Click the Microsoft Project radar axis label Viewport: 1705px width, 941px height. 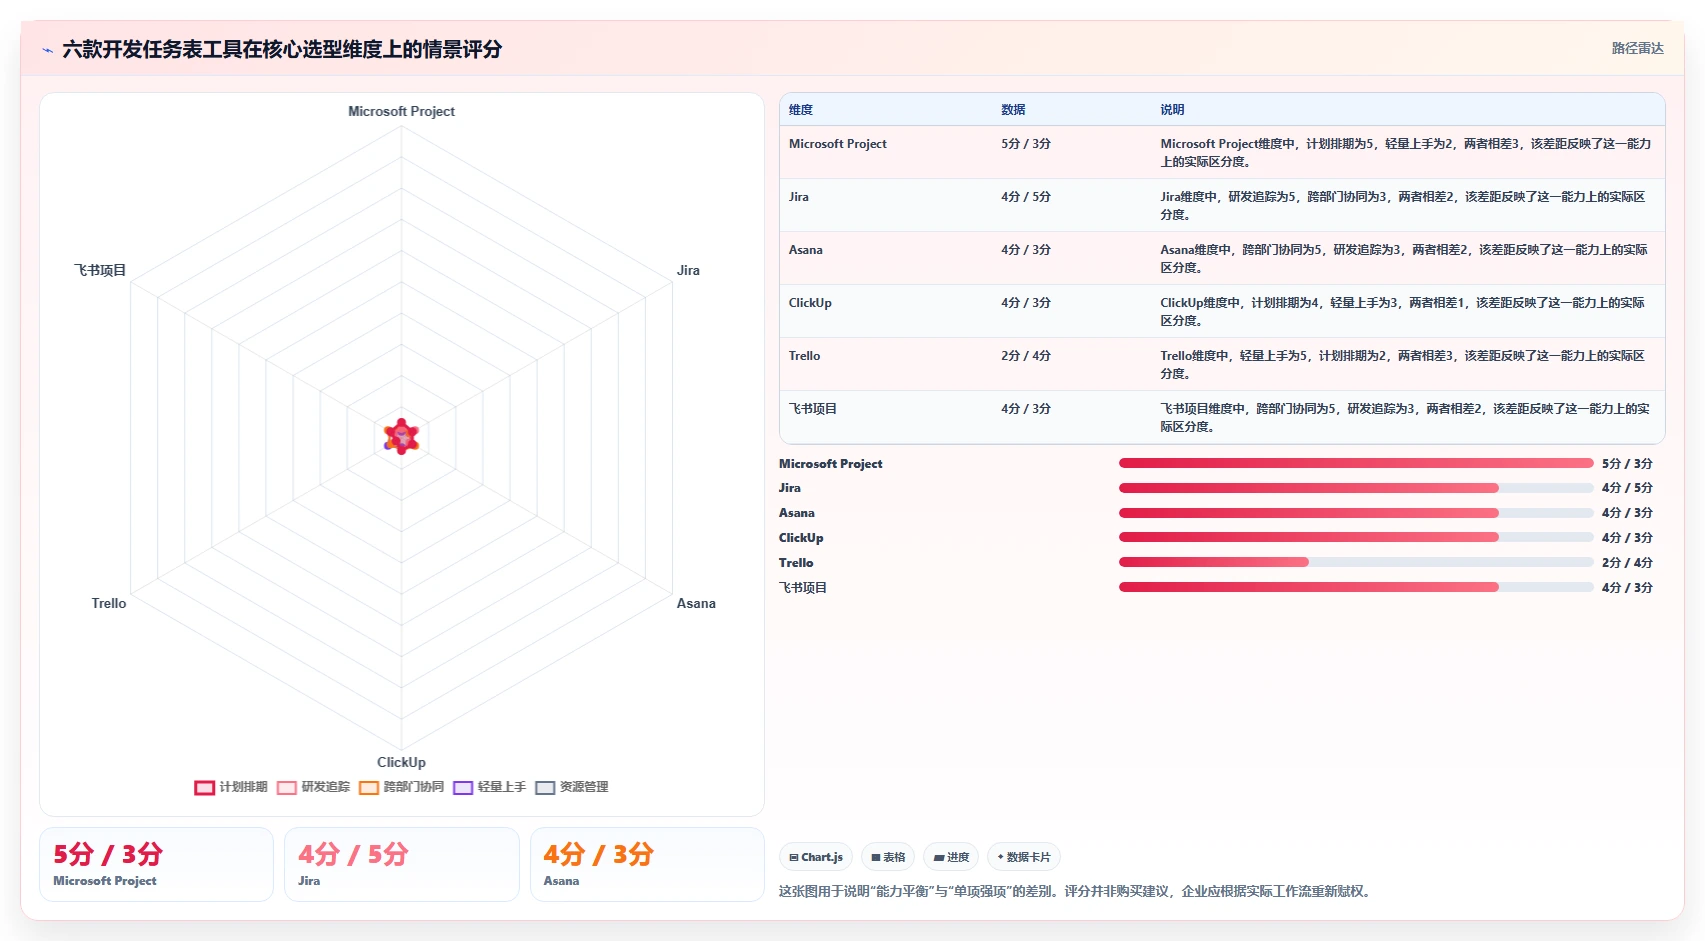click(x=401, y=111)
